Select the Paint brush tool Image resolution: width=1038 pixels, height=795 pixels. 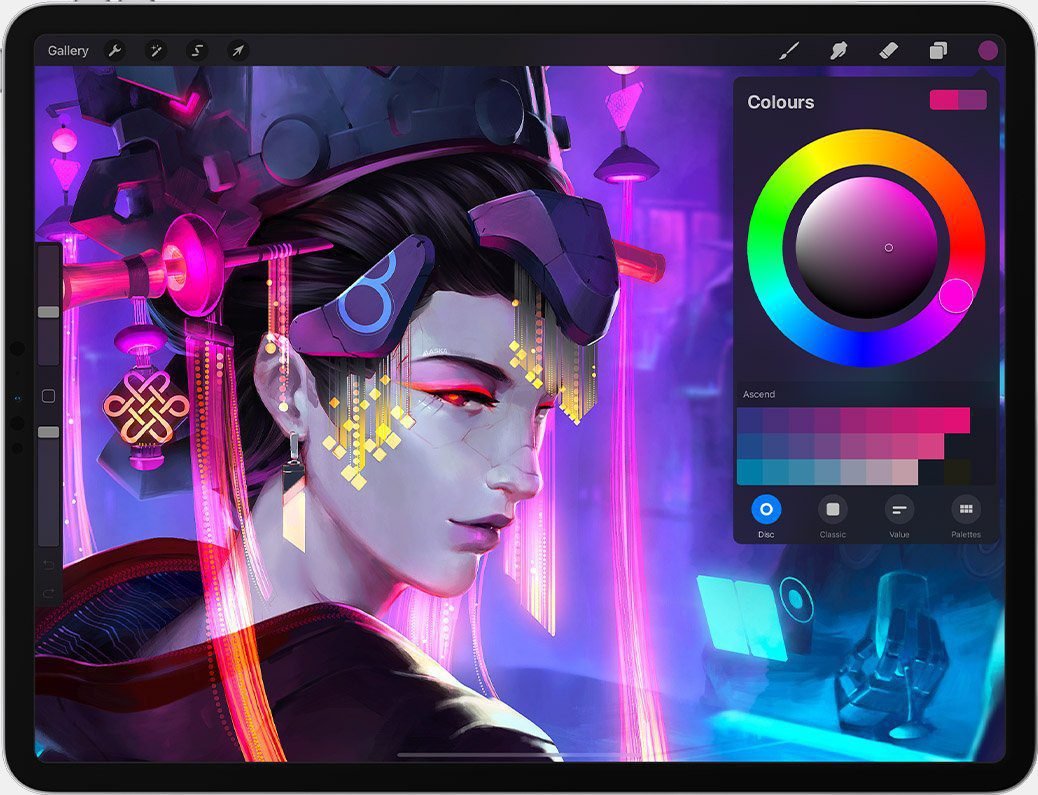[789, 51]
